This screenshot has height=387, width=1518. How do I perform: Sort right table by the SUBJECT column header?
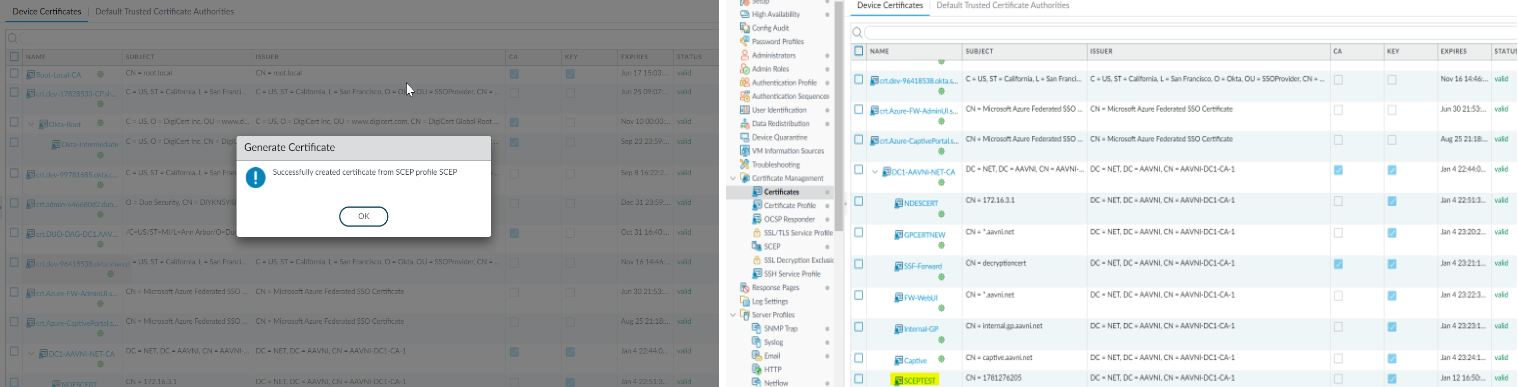click(x=980, y=50)
